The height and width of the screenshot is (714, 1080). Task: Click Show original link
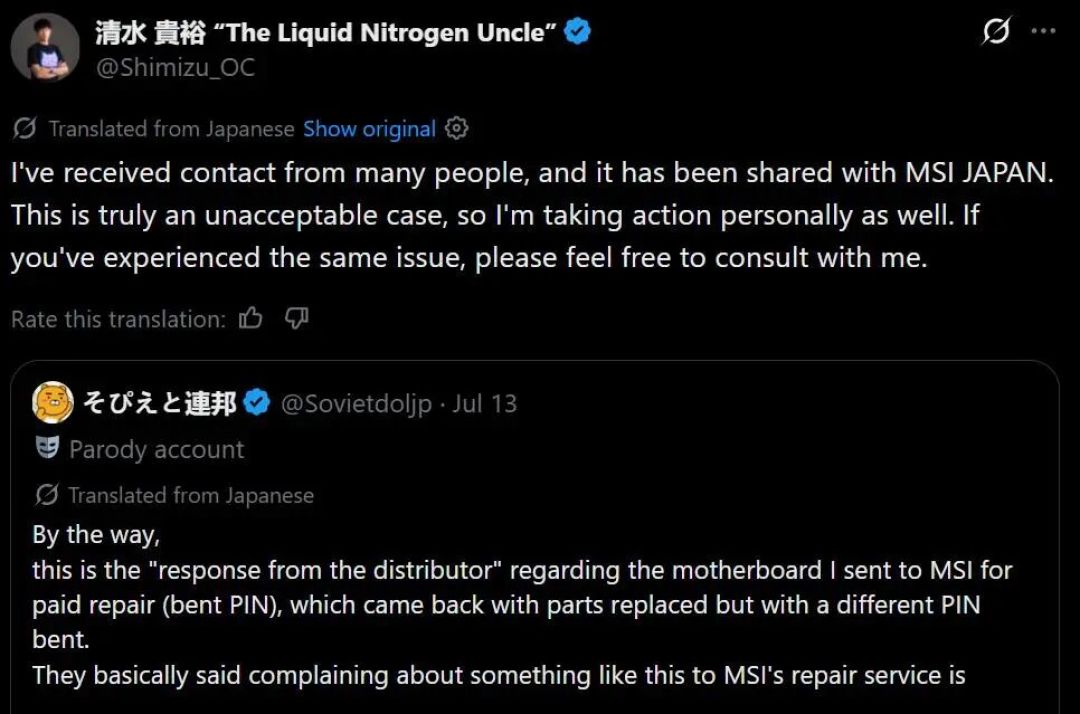click(369, 129)
